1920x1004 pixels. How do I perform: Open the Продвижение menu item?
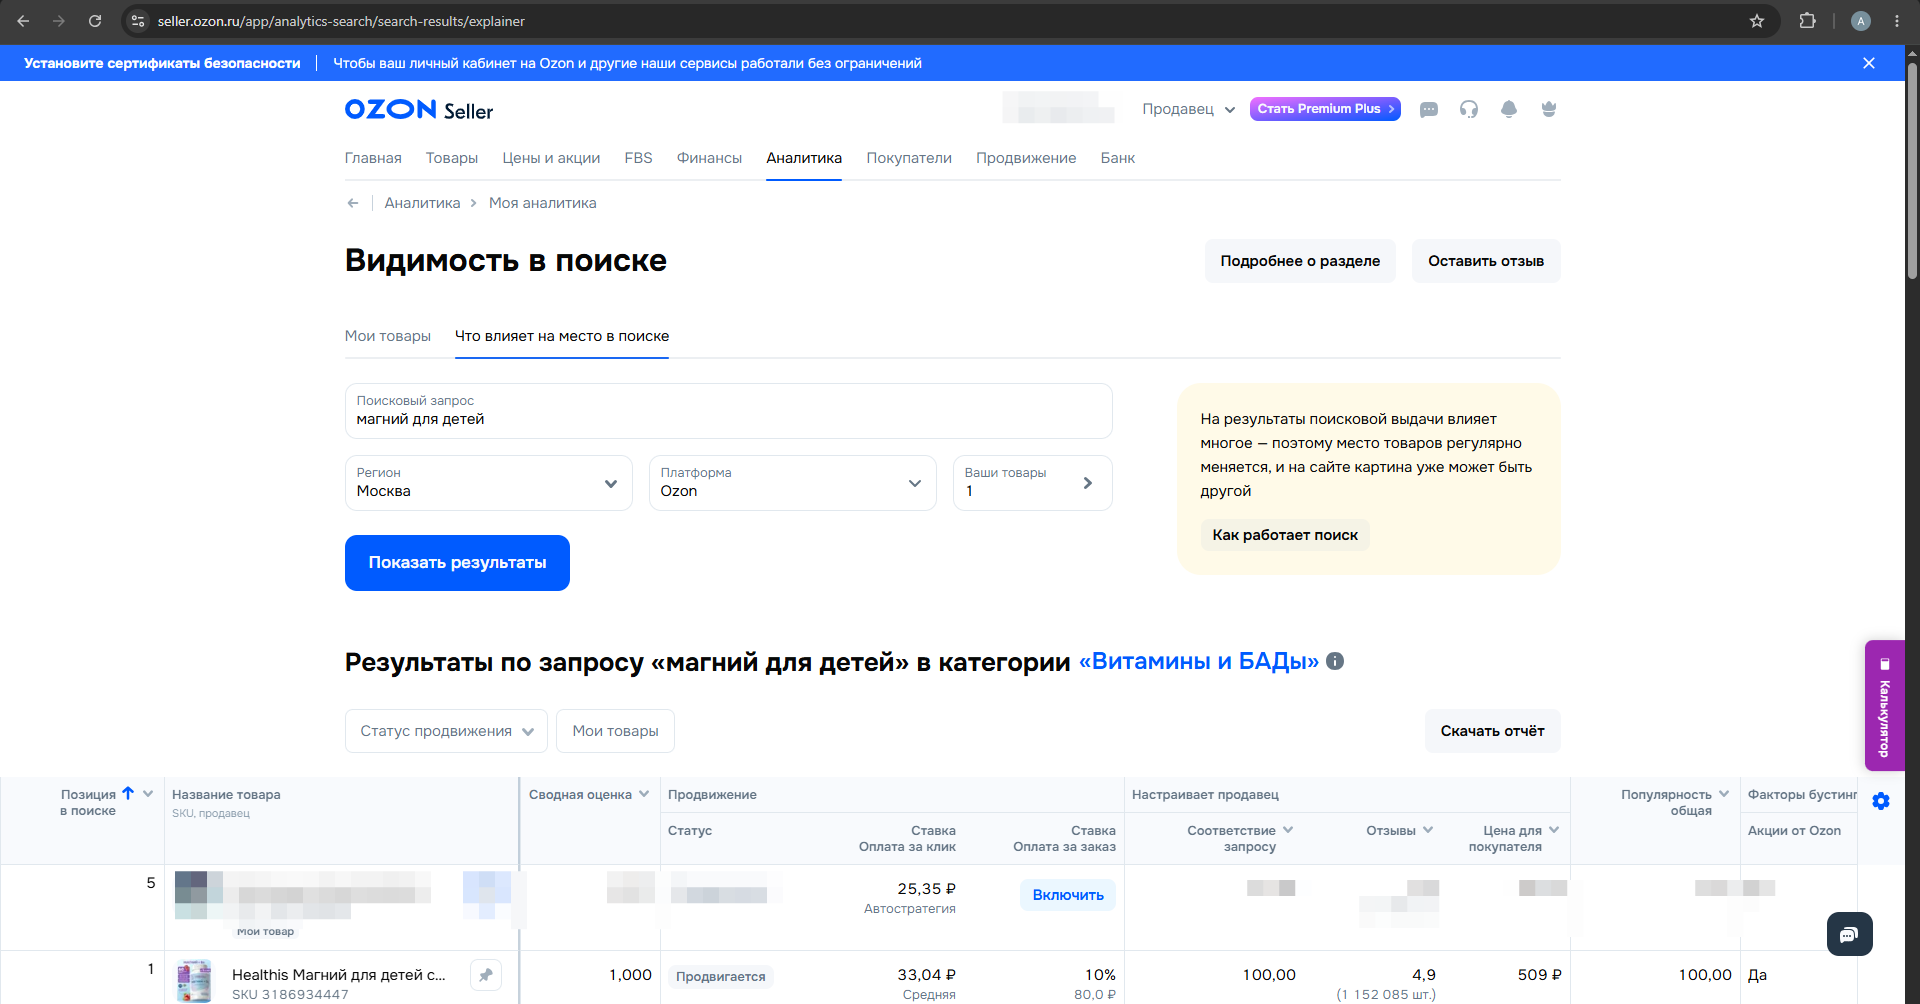pyautogui.click(x=1026, y=158)
